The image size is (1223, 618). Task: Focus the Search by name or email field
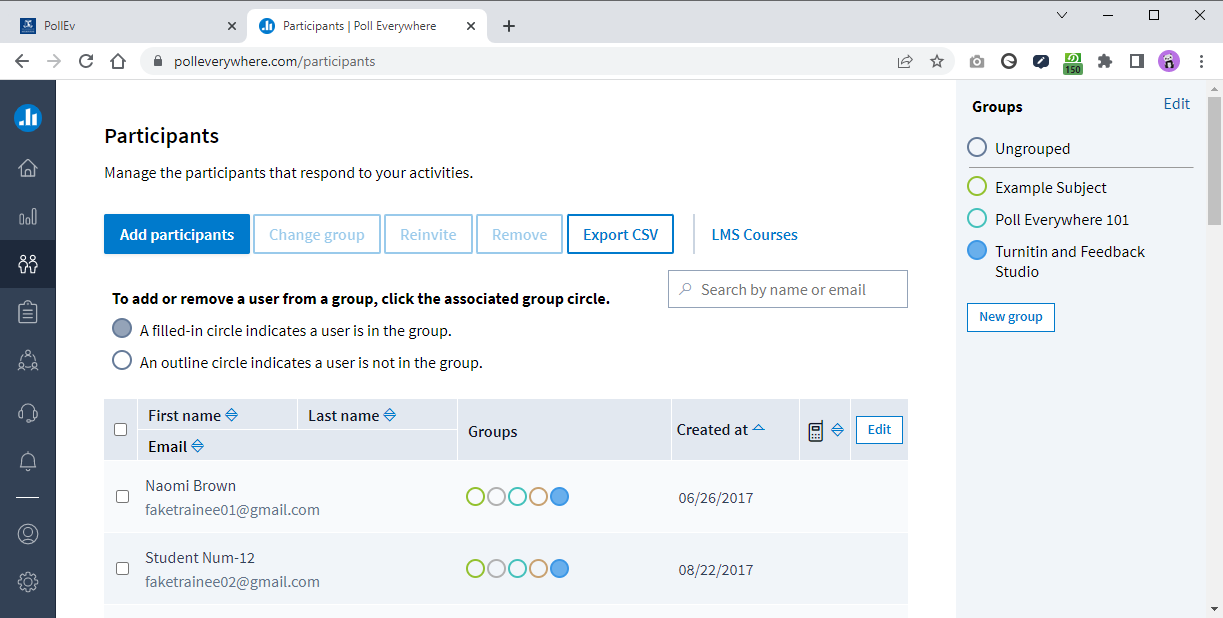click(x=788, y=289)
